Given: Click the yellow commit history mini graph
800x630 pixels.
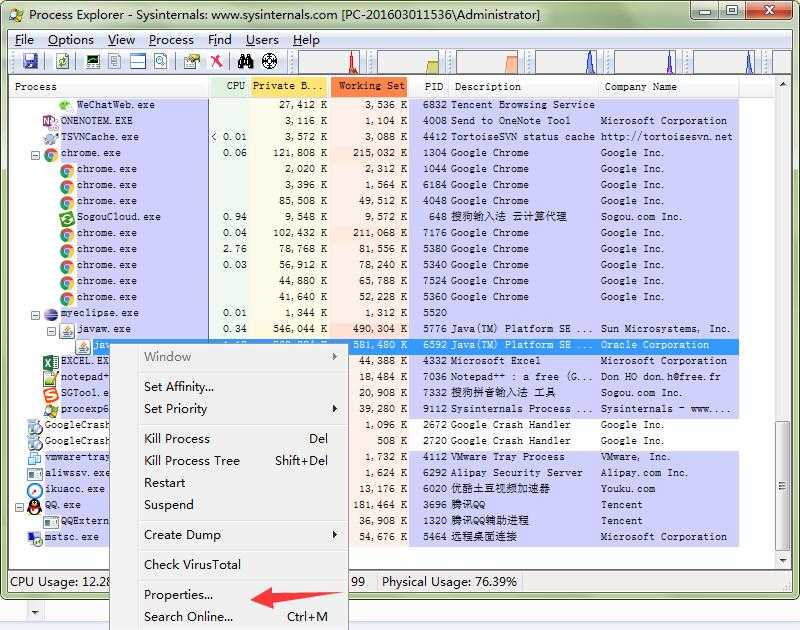Looking at the screenshot, I should [x=408, y=62].
